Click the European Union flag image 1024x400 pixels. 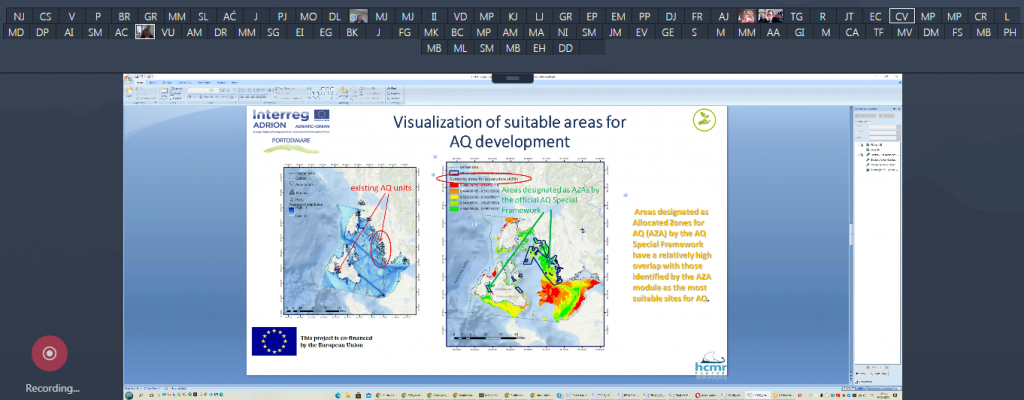click(x=273, y=341)
